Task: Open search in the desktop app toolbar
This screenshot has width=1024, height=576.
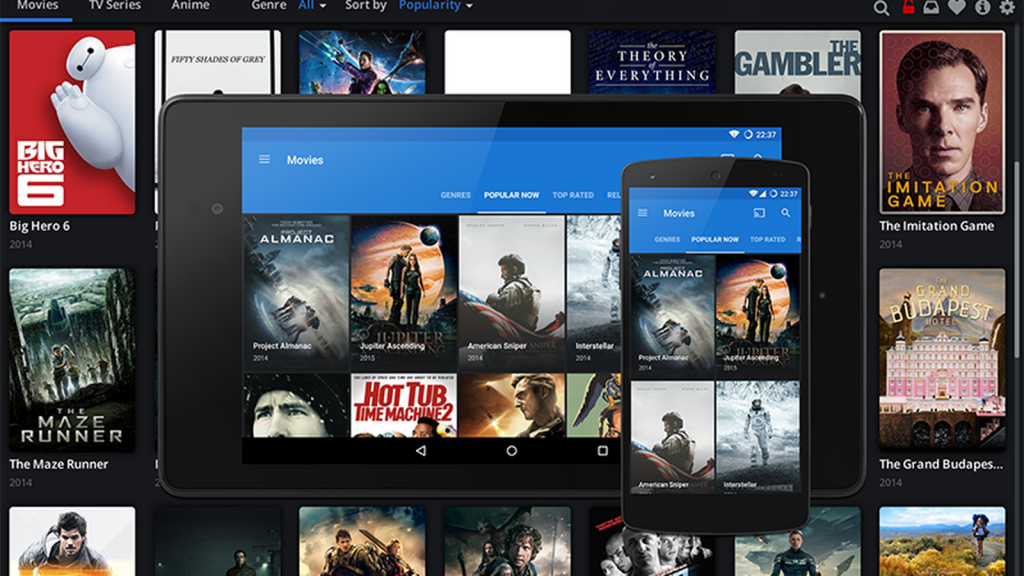Action: click(x=881, y=8)
